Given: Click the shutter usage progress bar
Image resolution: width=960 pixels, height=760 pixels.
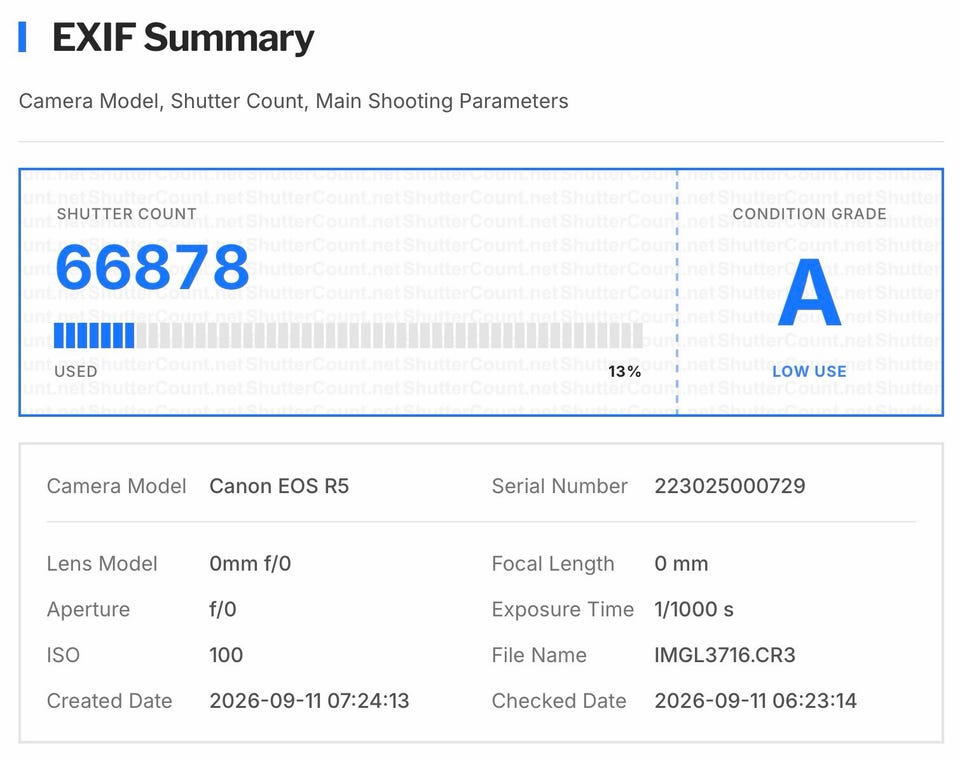Looking at the screenshot, I should (x=348, y=336).
